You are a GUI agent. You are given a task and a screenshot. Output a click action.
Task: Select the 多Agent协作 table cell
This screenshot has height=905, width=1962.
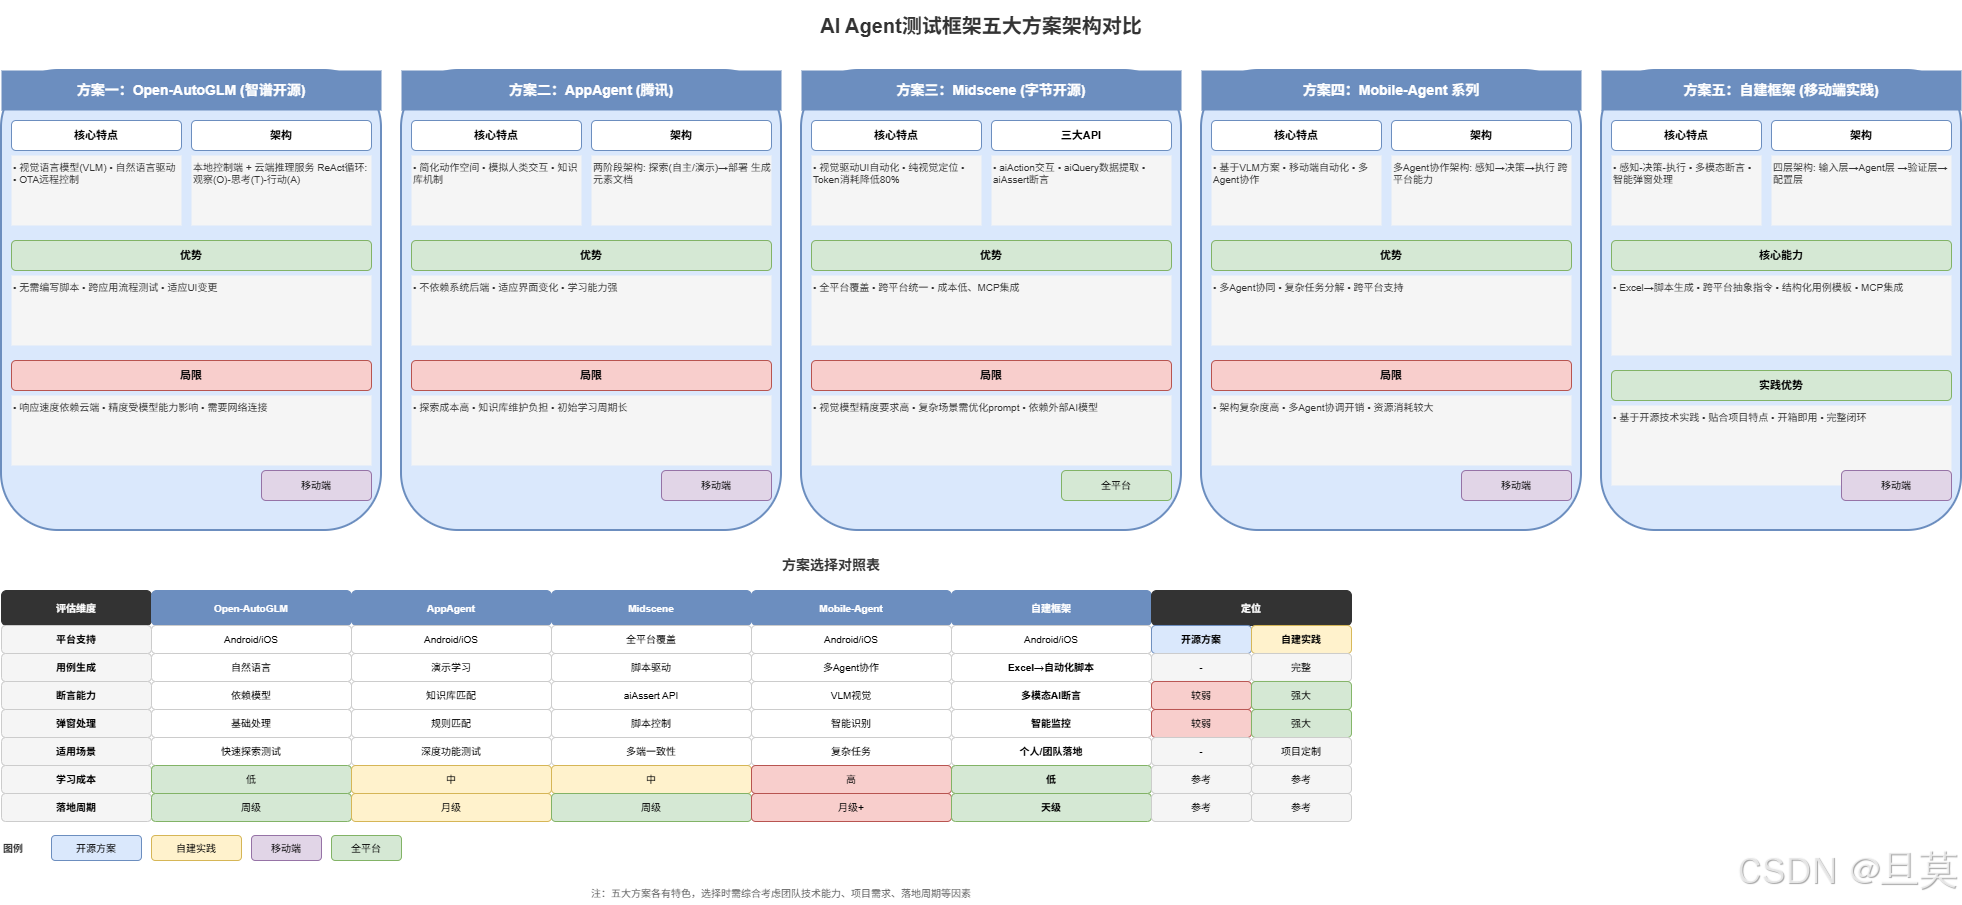[851, 667]
